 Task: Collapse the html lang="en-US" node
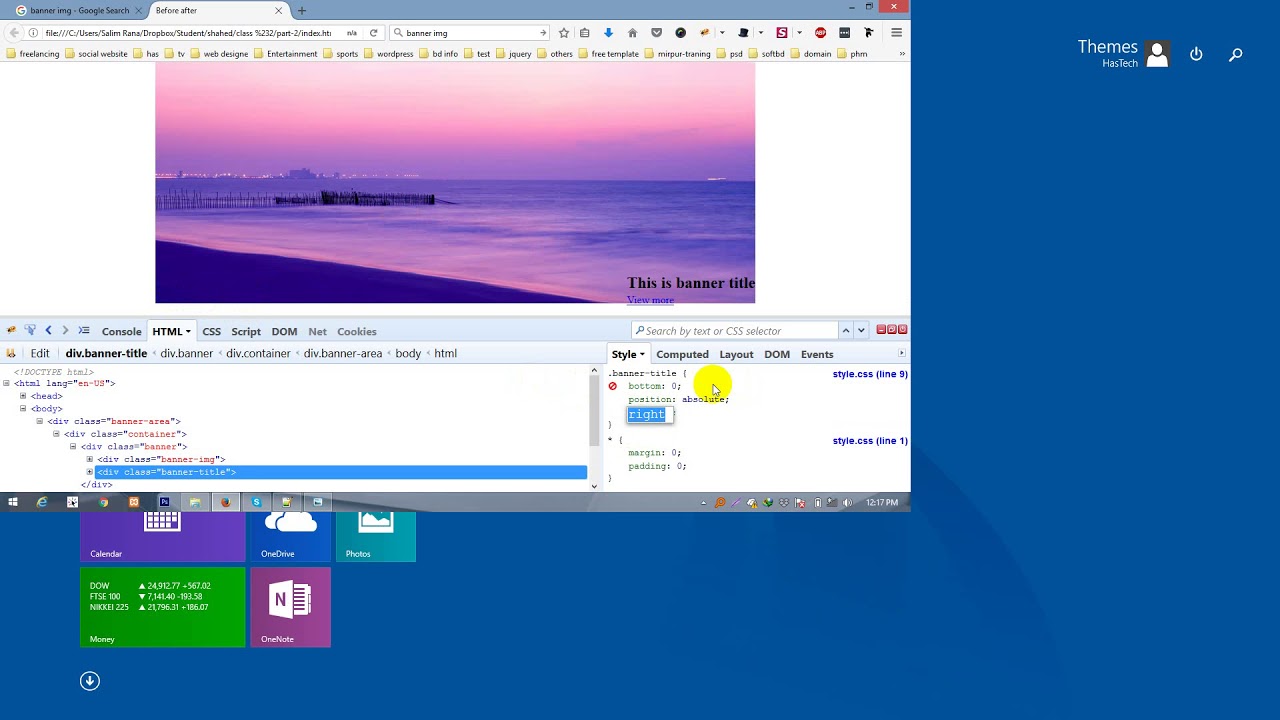(6, 383)
